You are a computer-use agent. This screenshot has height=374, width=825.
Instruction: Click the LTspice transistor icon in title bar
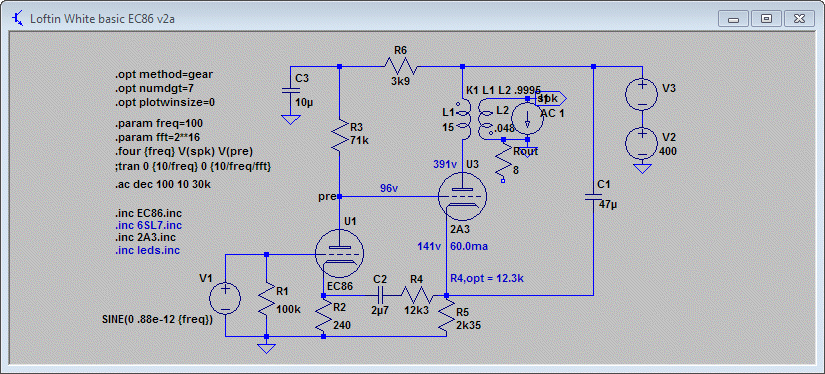(17, 18)
